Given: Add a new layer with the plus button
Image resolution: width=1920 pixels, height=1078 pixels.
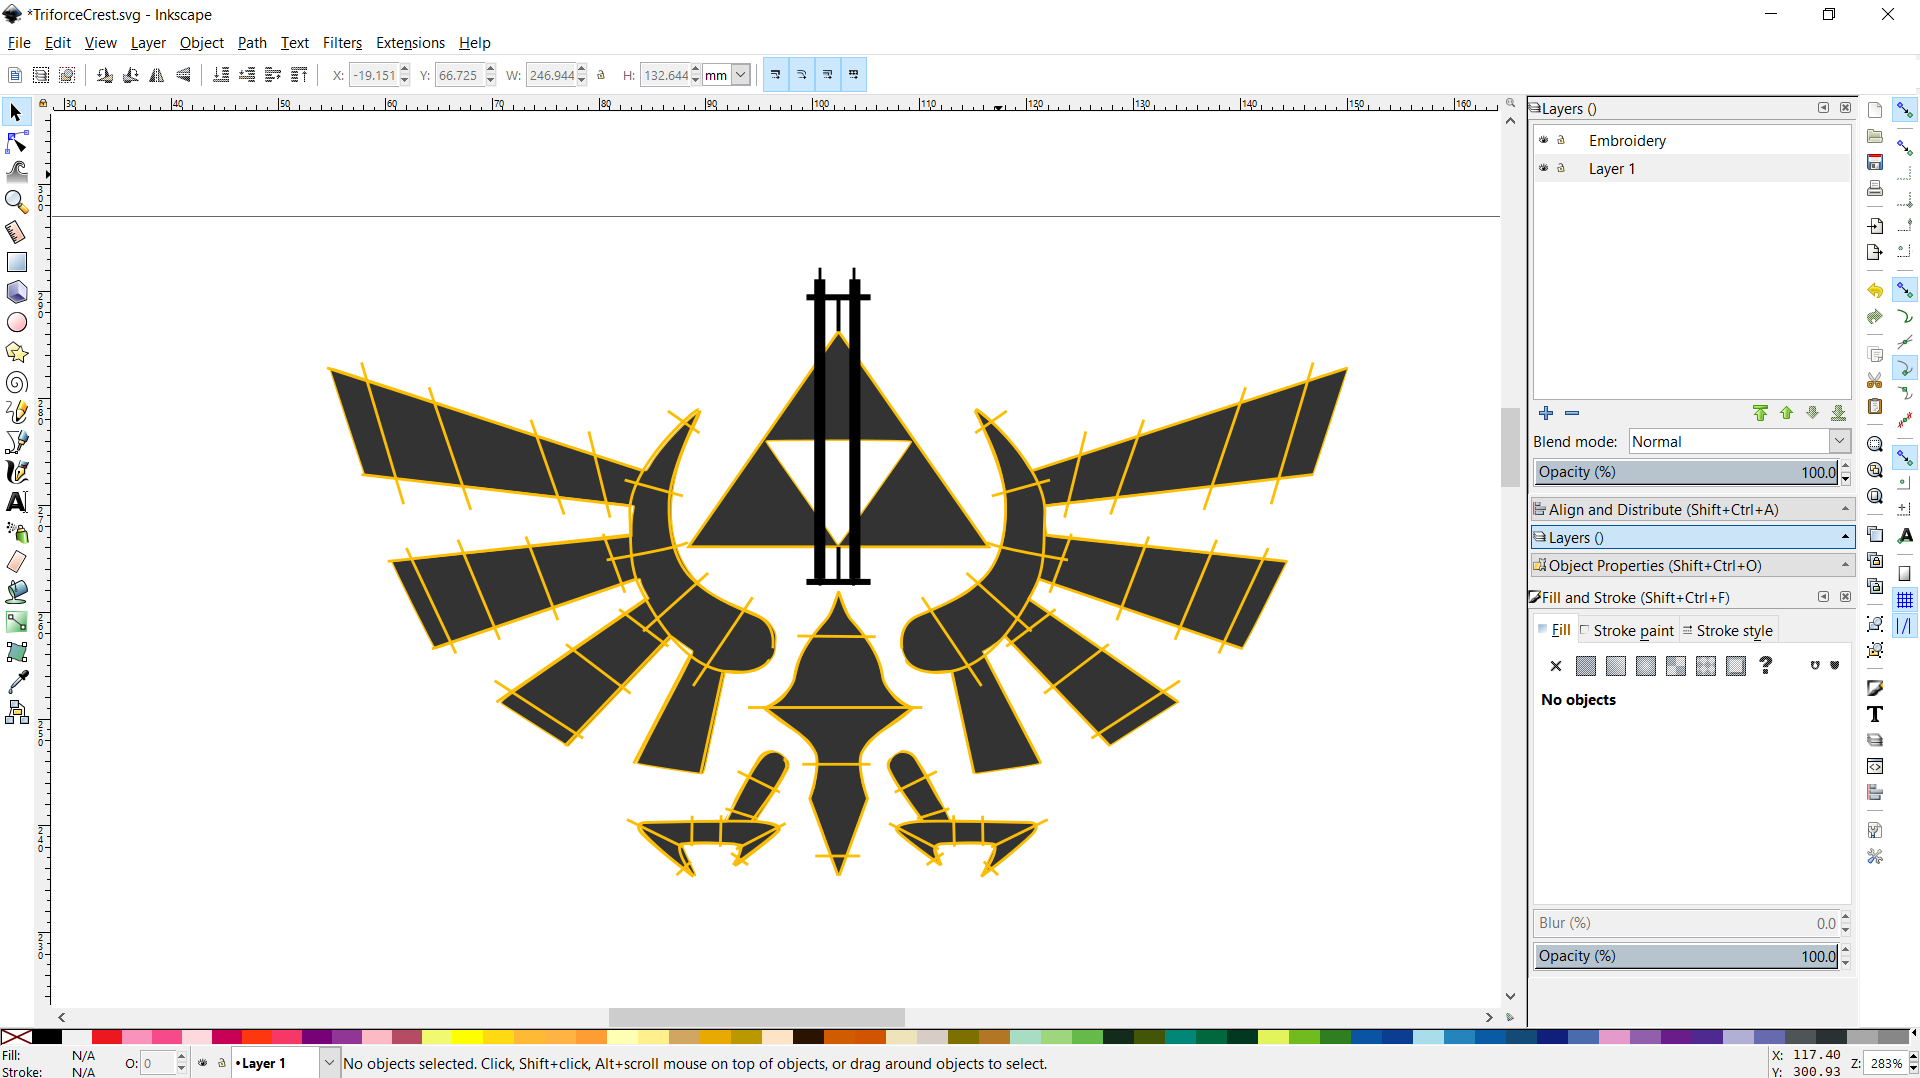Looking at the screenshot, I should pyautogui.click(x=1546, y=413).
